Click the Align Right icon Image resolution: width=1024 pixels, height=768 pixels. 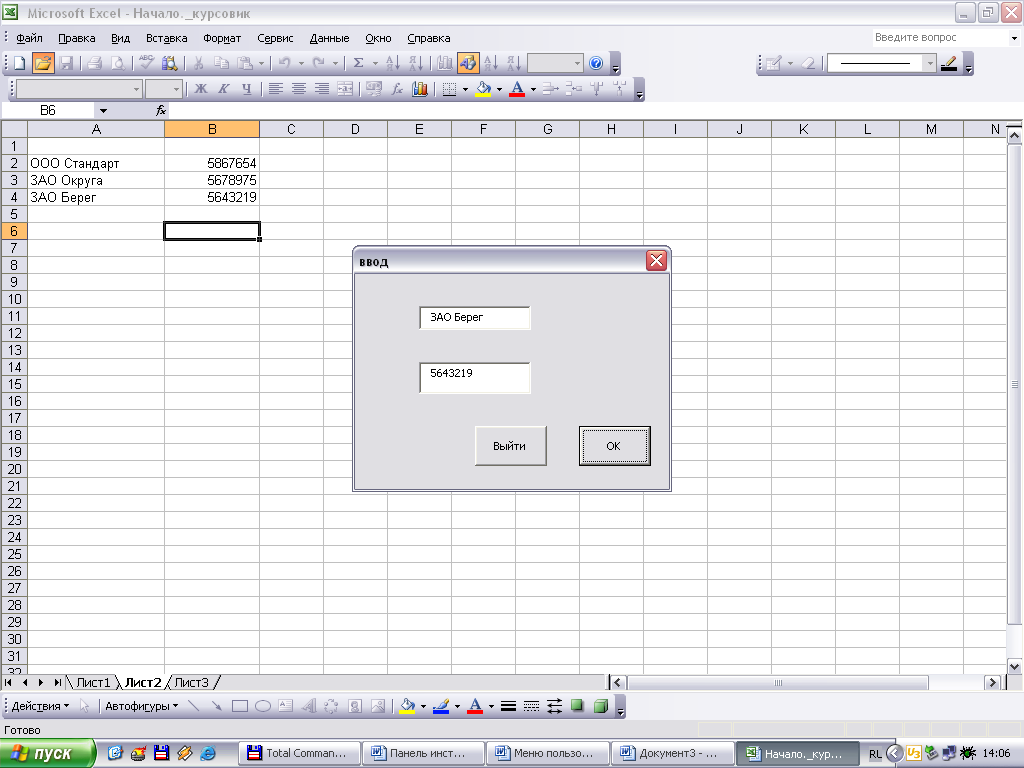pos(322,89)
